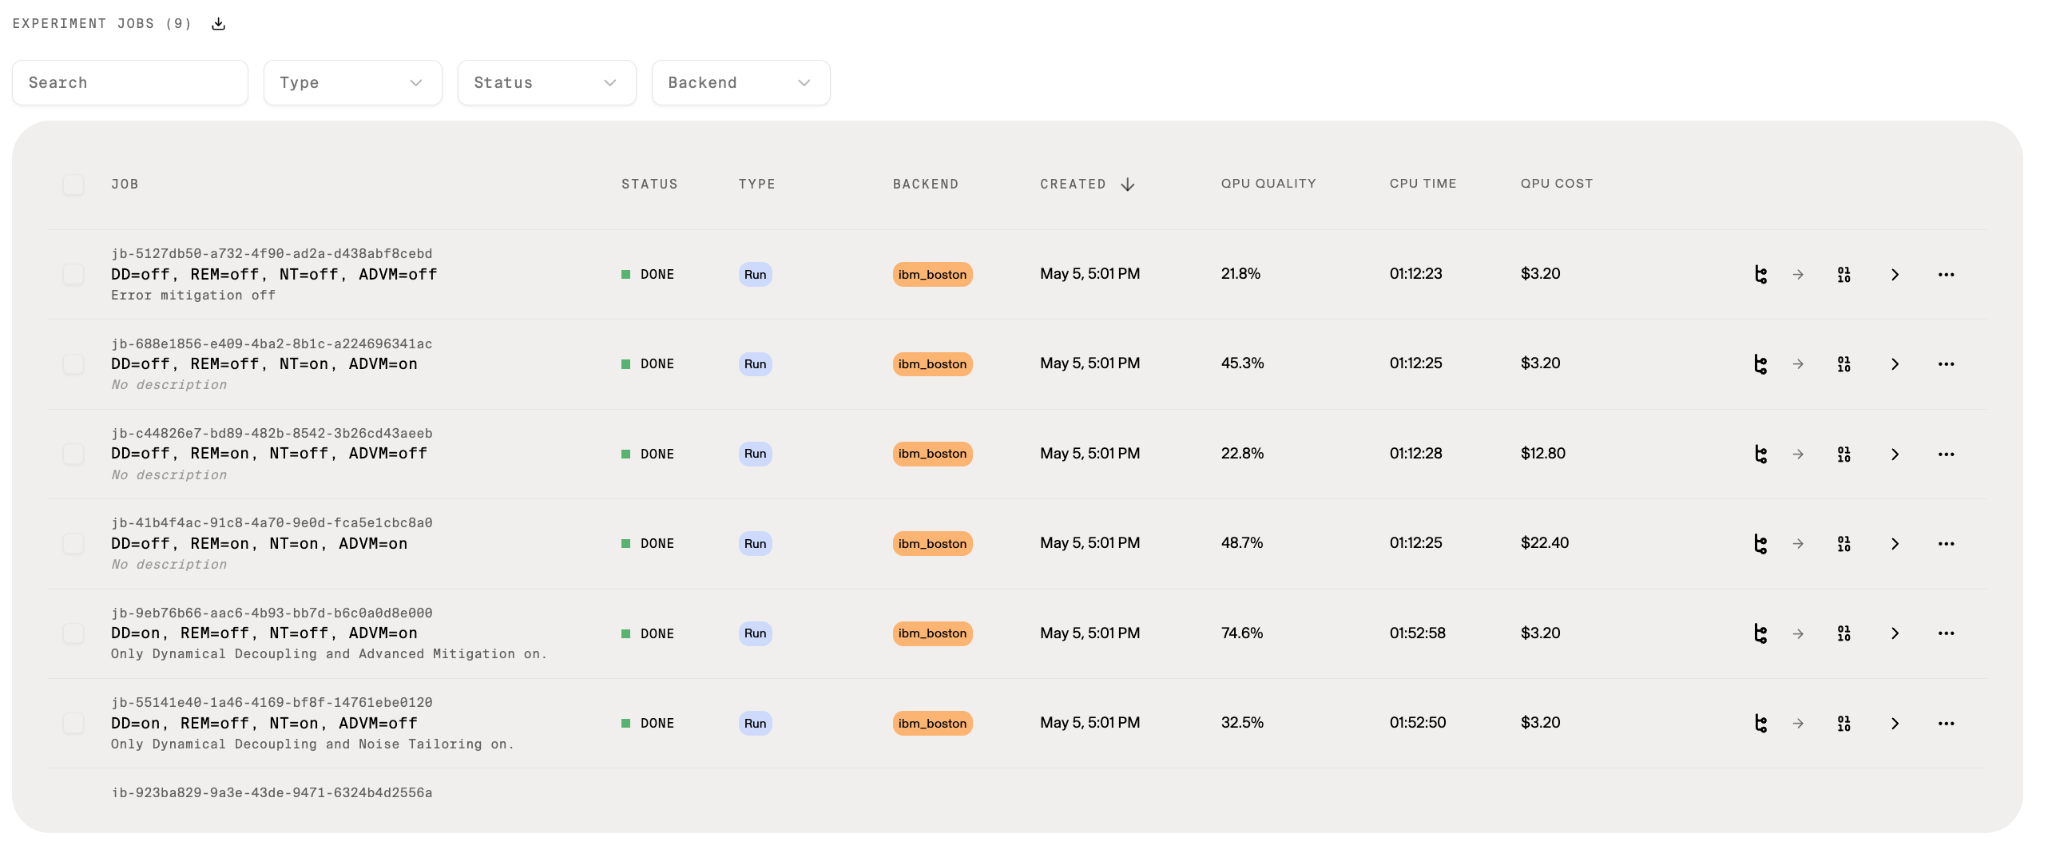
Task: Open circuit icon for job jb-9eb76b66
Action: pos(1760,634)
